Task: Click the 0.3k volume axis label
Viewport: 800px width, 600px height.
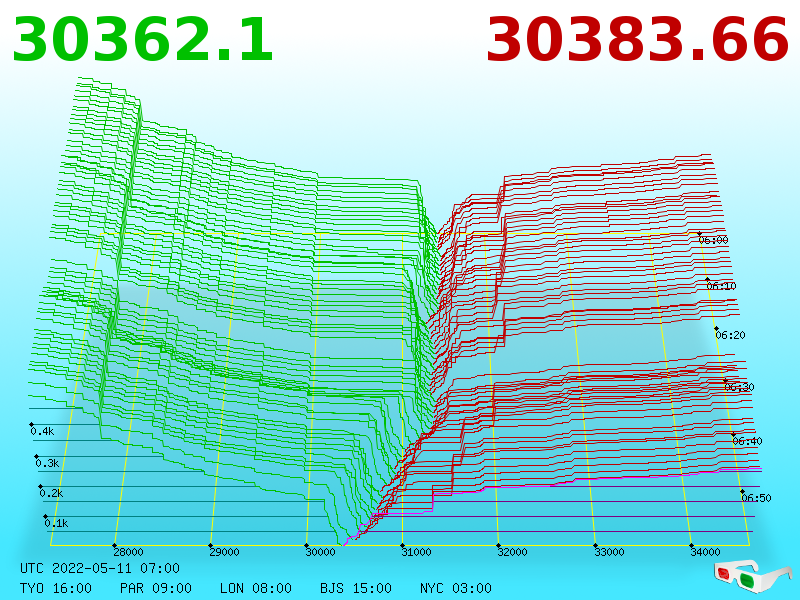Action: [x=47, y=464]
